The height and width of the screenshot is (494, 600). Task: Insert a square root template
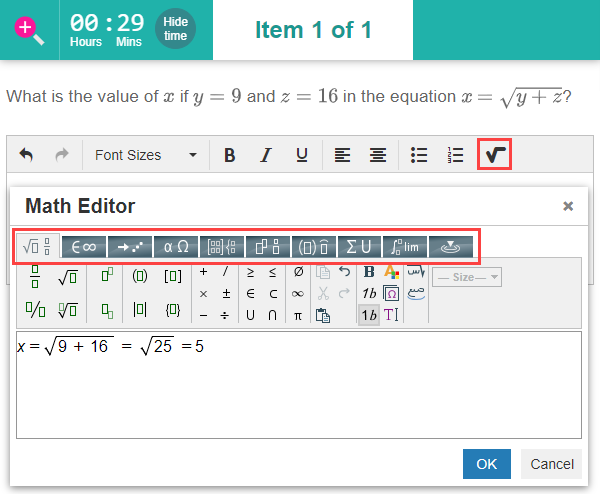tap(68, 276)
